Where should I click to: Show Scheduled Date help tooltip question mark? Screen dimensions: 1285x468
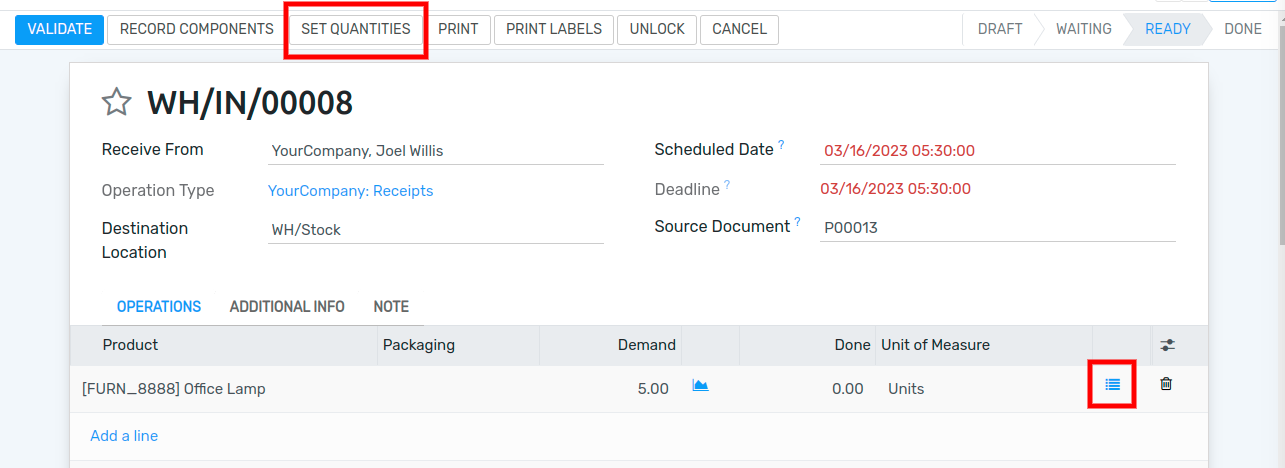click(x=781, y=145)
